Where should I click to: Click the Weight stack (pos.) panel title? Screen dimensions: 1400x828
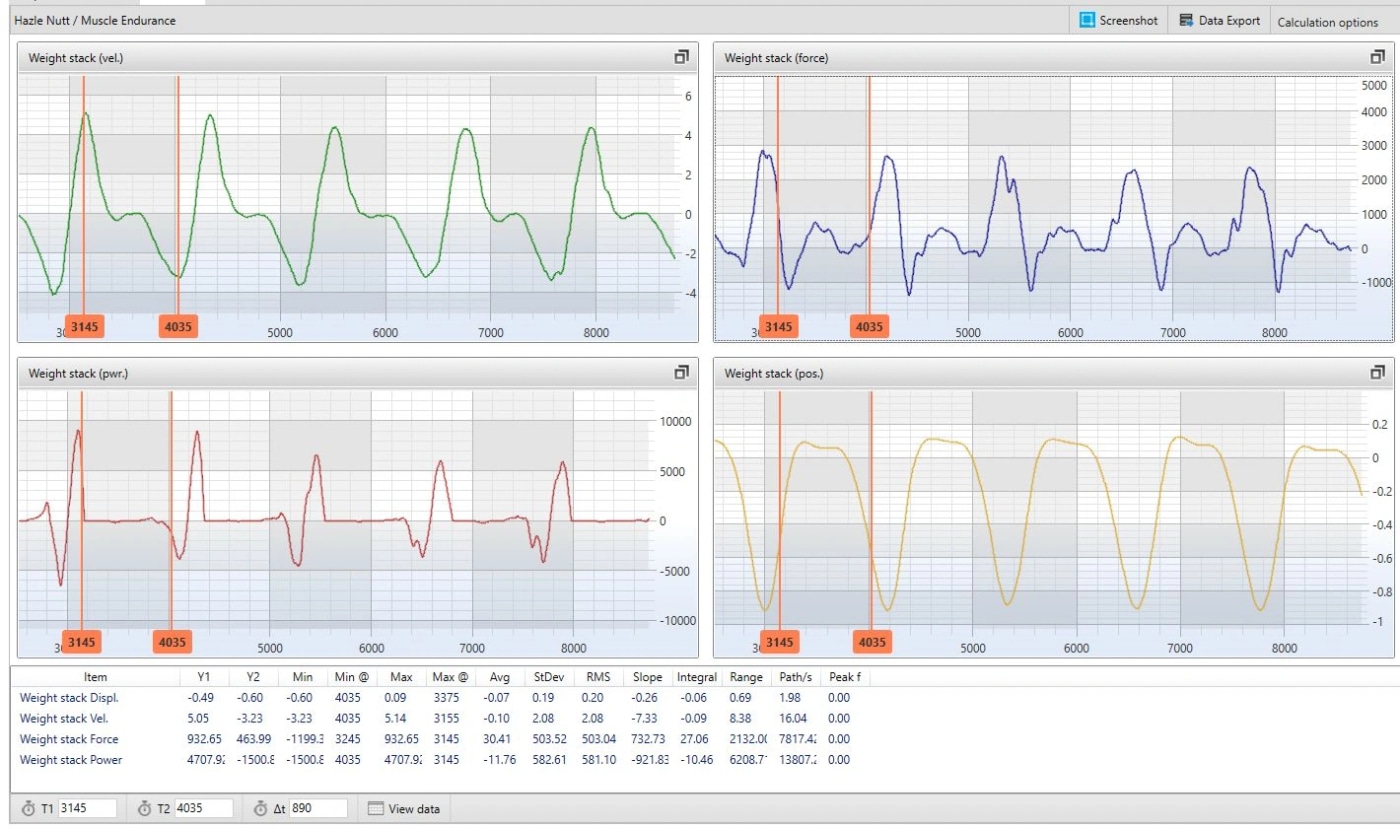pyautogui.click(x=774, y=373)
